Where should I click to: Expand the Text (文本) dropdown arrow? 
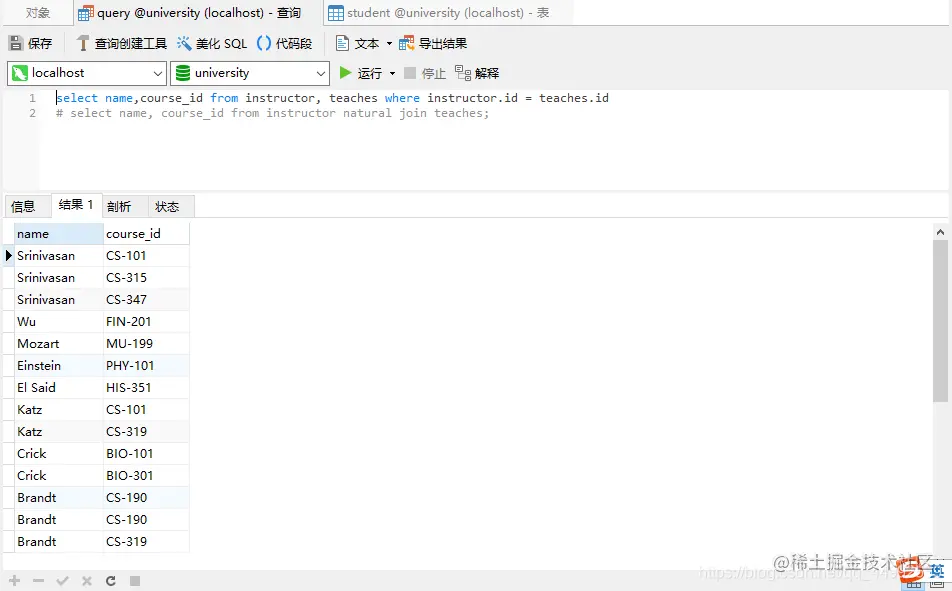[389, 44]
